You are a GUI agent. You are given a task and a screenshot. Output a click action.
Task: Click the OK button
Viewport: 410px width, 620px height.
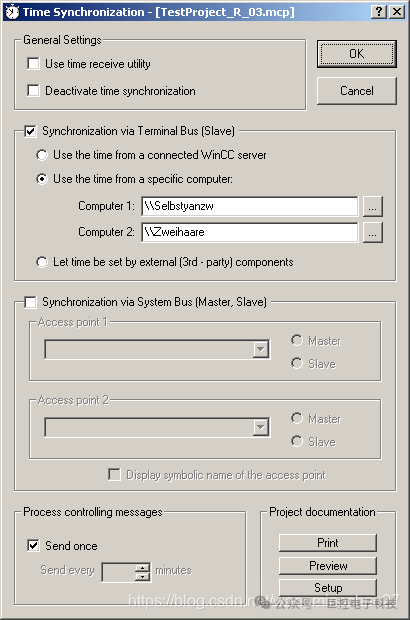357,54
